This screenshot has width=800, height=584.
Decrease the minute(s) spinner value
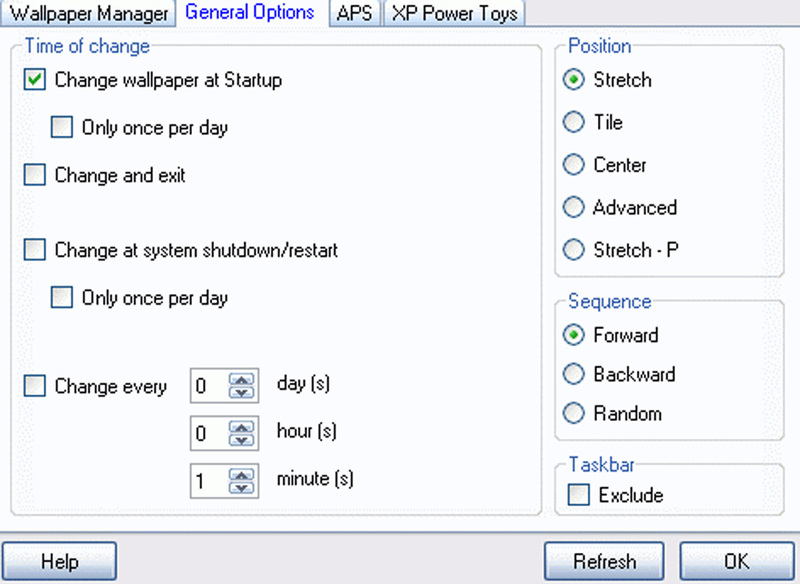(x=241, y=488)
